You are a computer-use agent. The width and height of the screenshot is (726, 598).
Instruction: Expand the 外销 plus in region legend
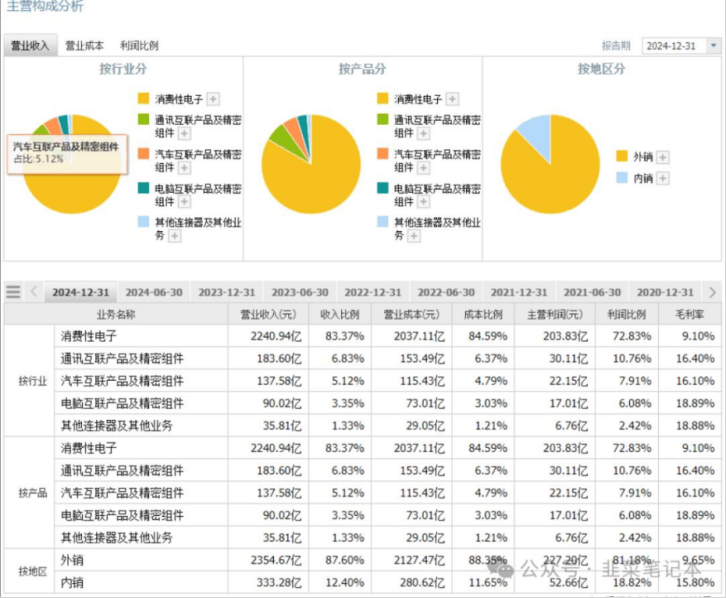pos(663,157)
